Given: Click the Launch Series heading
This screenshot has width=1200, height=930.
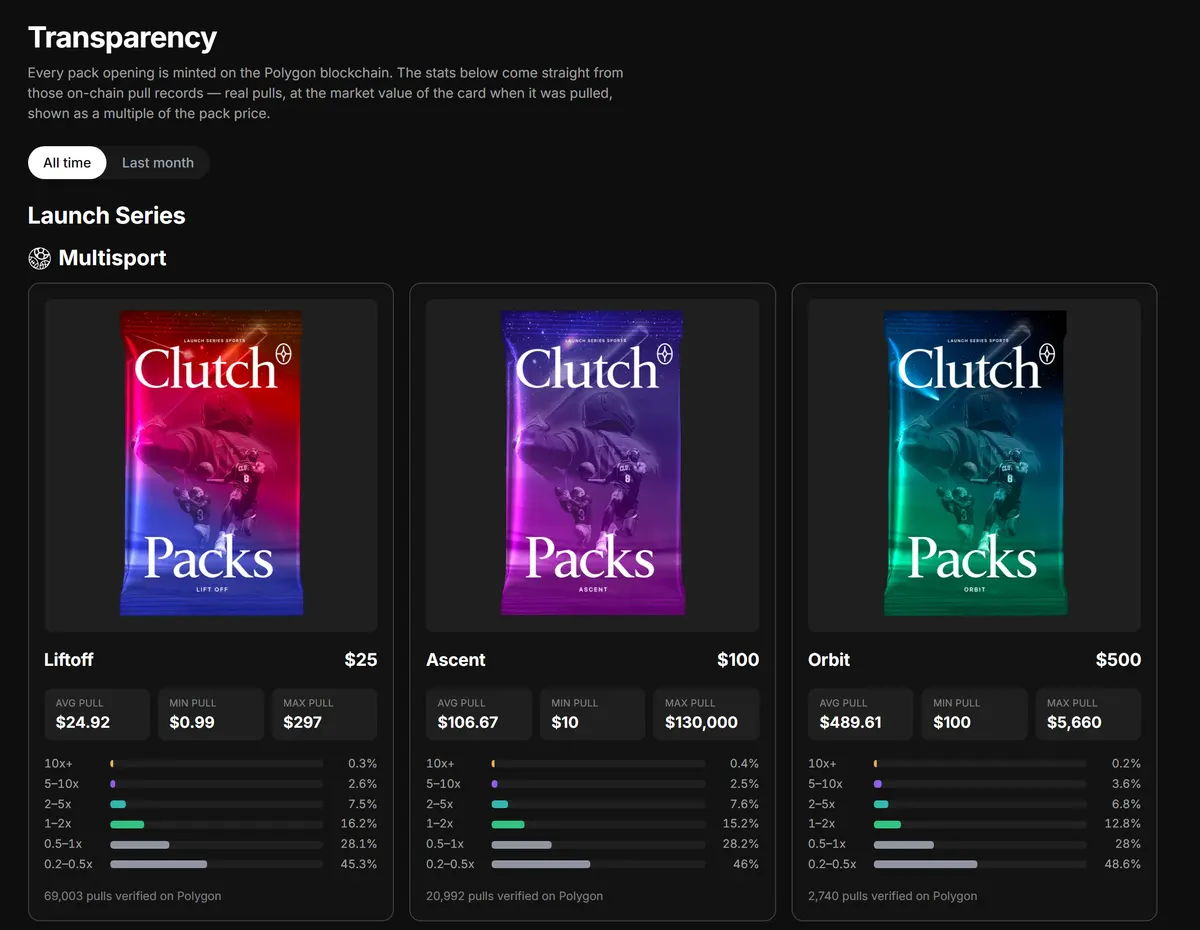Looking at the screenshot, I should (107, 216).
